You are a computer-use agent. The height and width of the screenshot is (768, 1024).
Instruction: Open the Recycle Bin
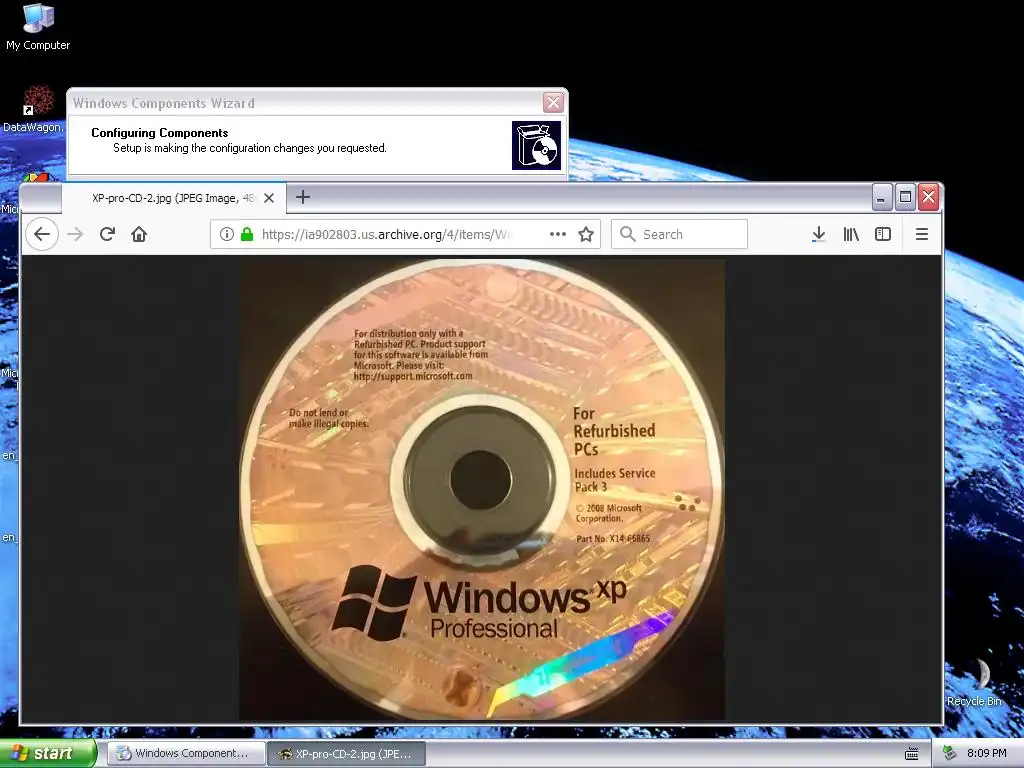click(x=974, y=682)
